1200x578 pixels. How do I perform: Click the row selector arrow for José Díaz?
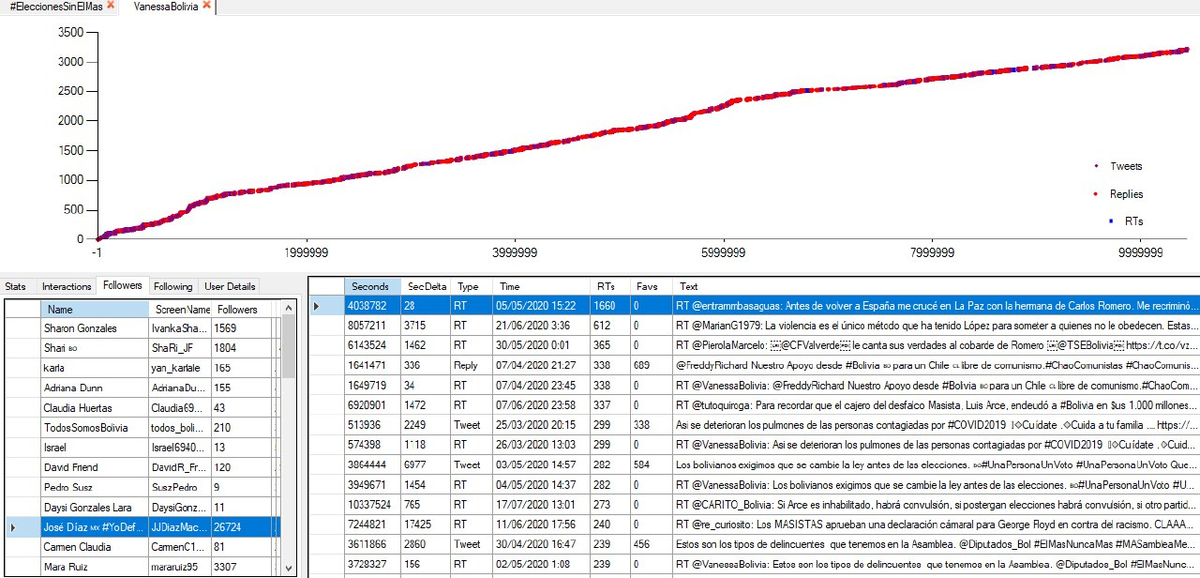[x=12, y=526]
